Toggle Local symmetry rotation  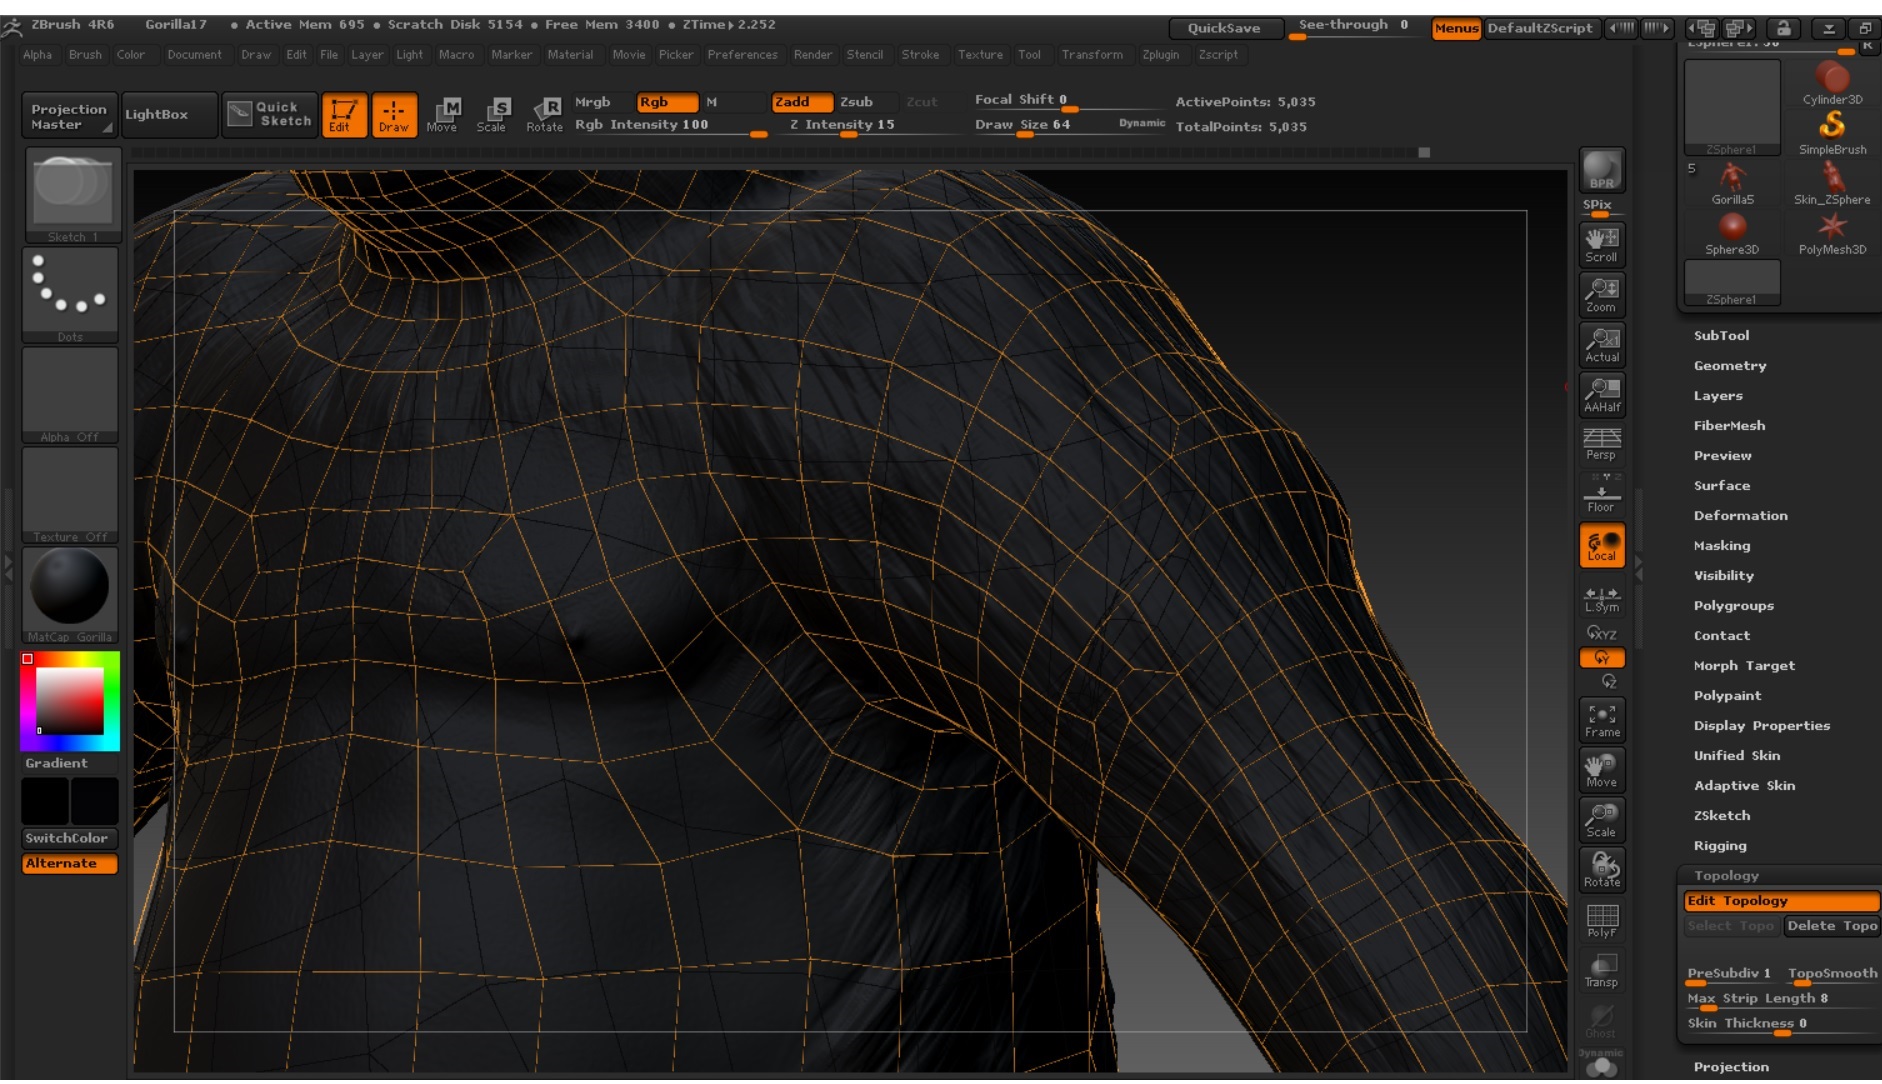pos(1601,546)
